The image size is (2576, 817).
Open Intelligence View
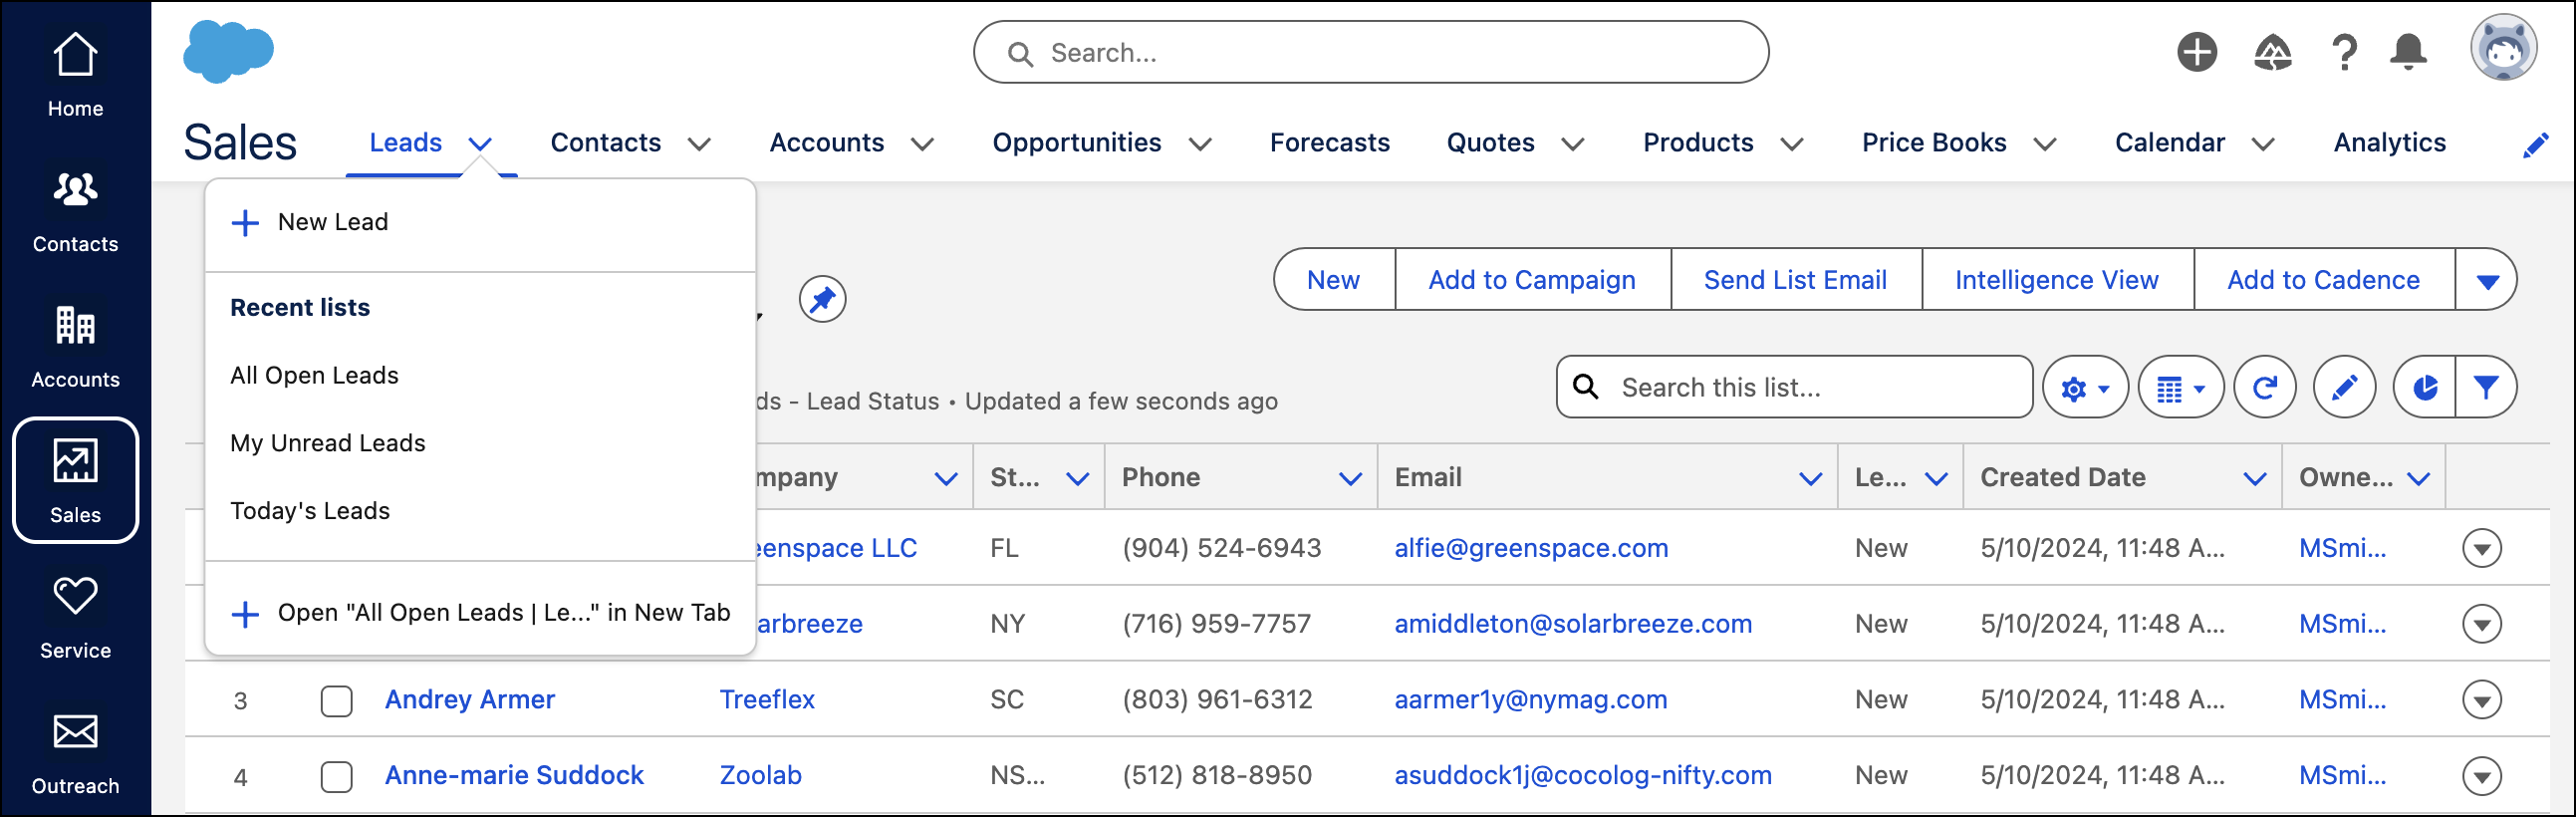[2056, 281]
